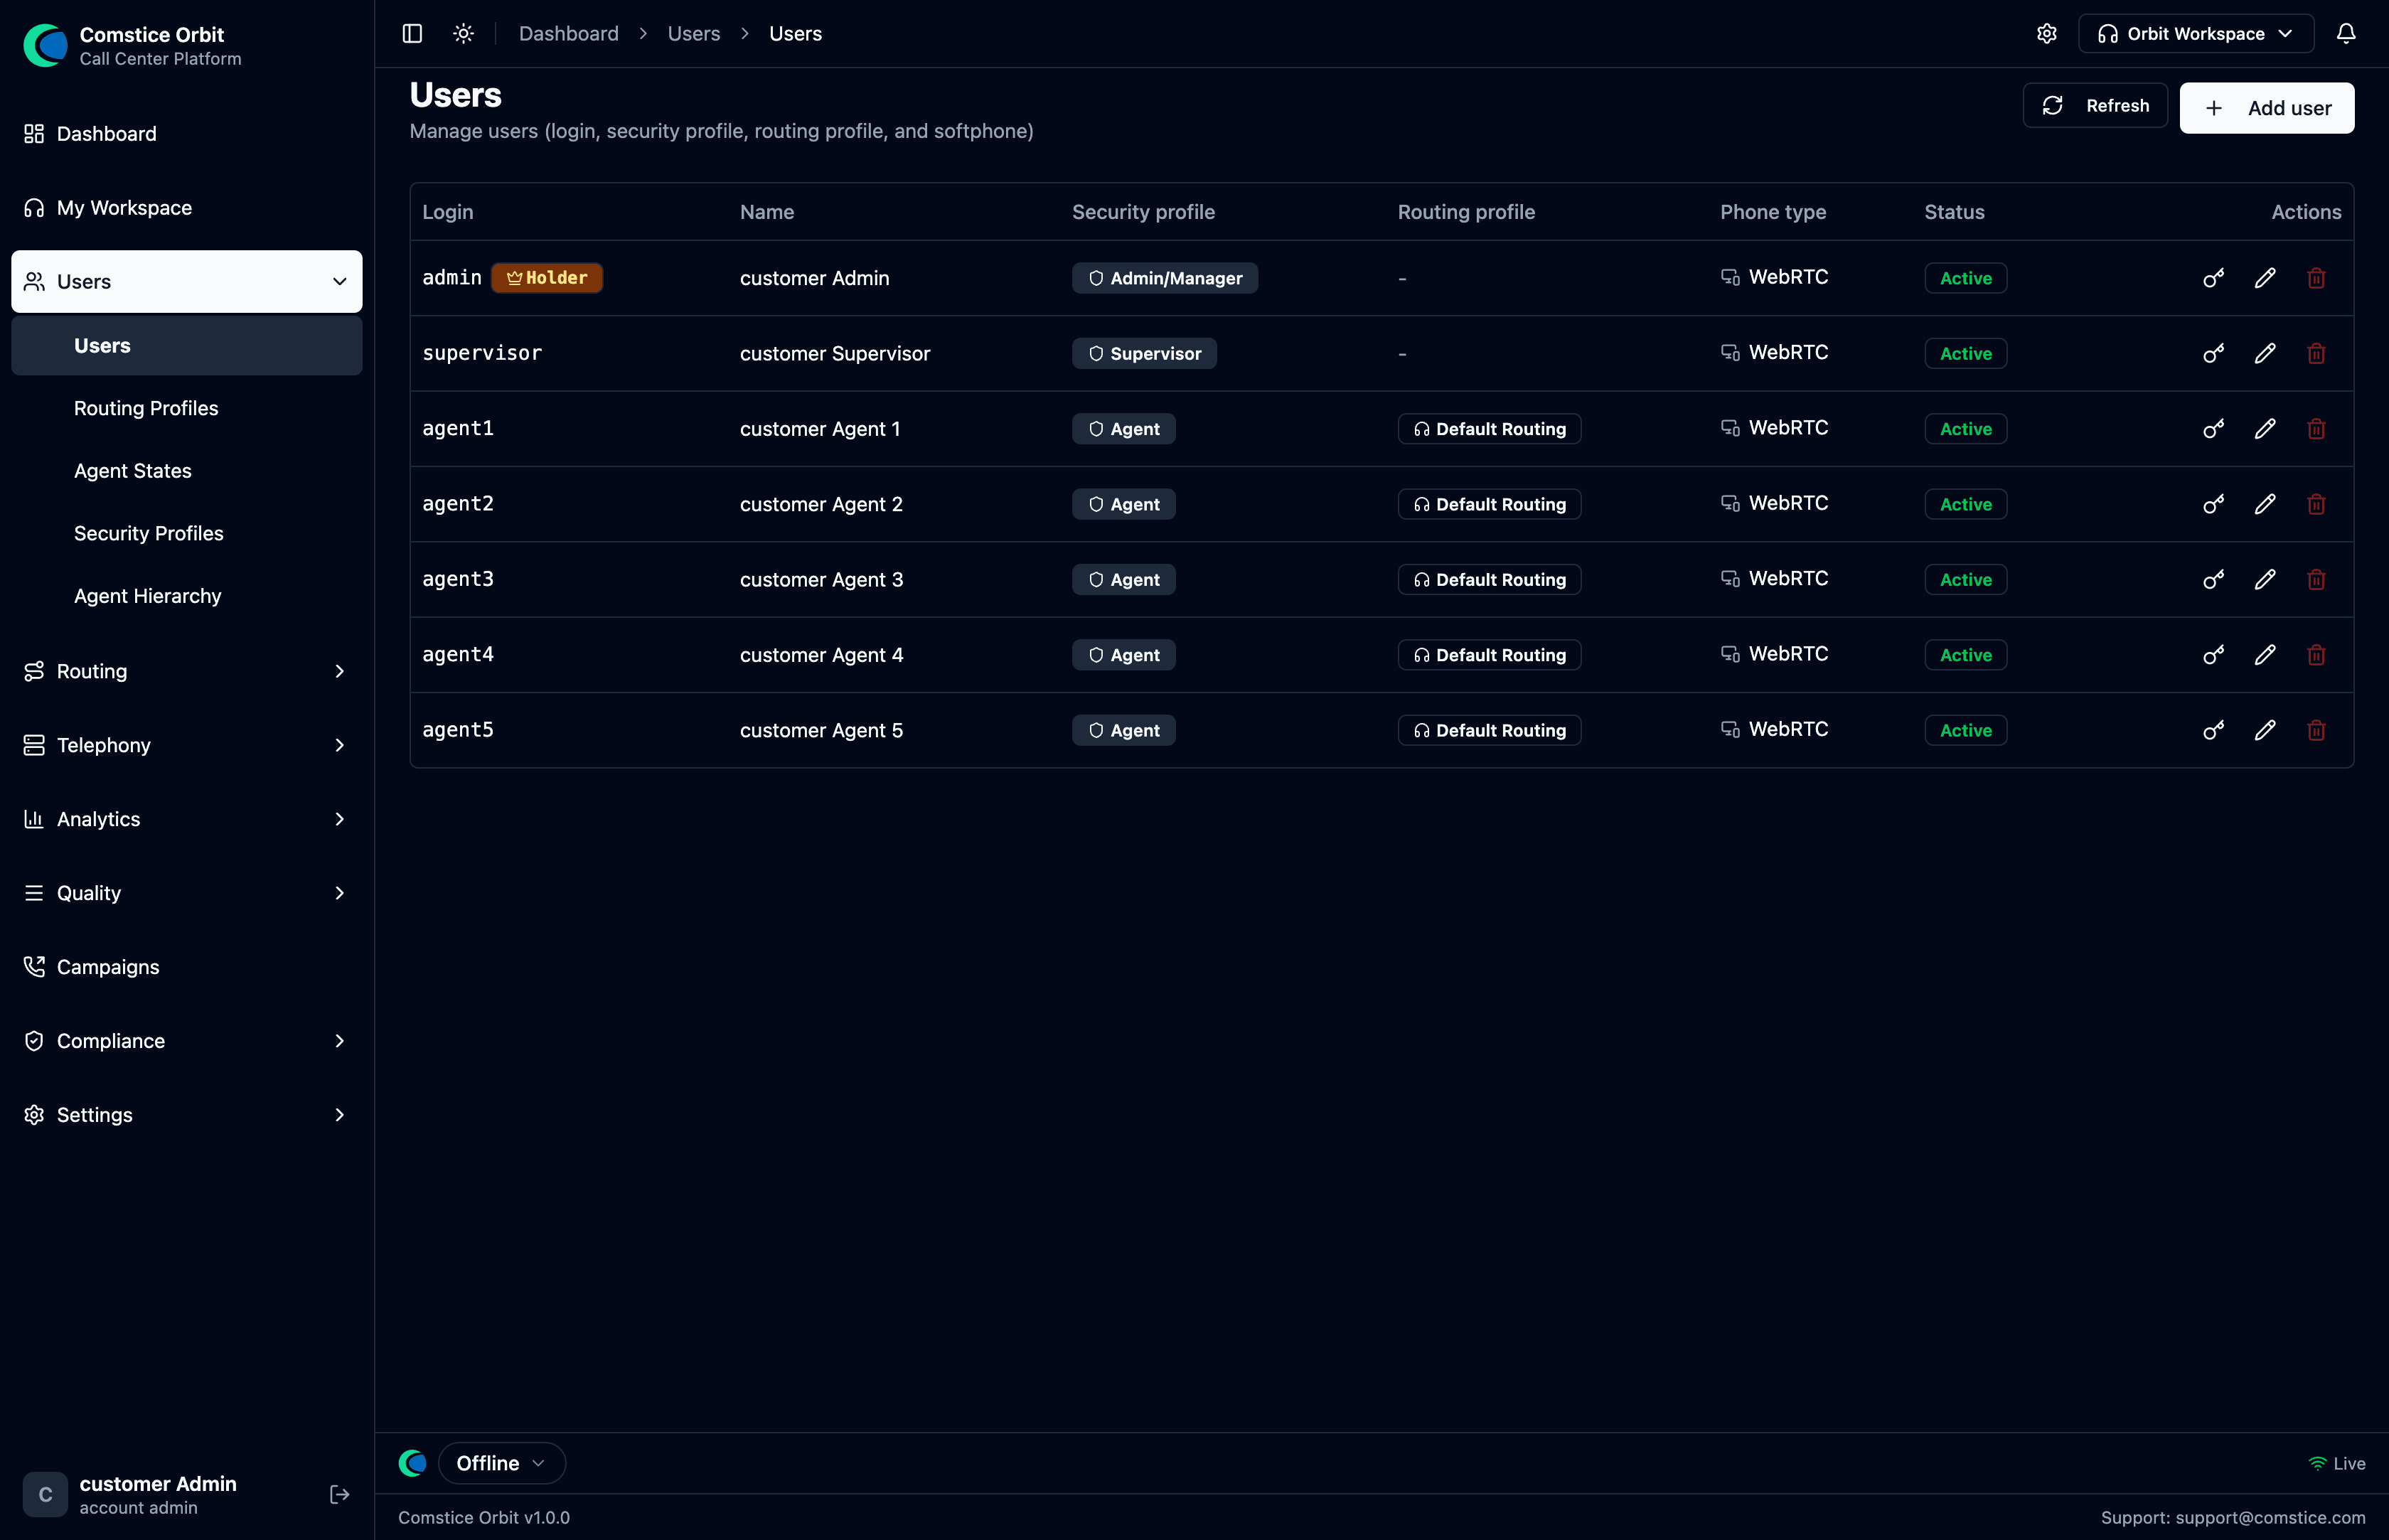The height and width of the screenshot is (1540, 2389).
Task: Click Active status badge for agent3
Action: 1965,579
